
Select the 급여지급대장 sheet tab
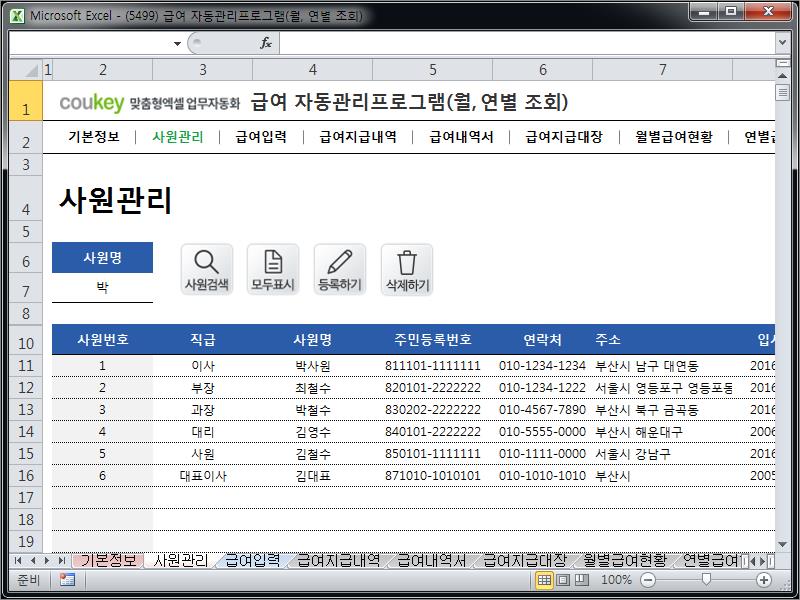(x=524, y=560)
